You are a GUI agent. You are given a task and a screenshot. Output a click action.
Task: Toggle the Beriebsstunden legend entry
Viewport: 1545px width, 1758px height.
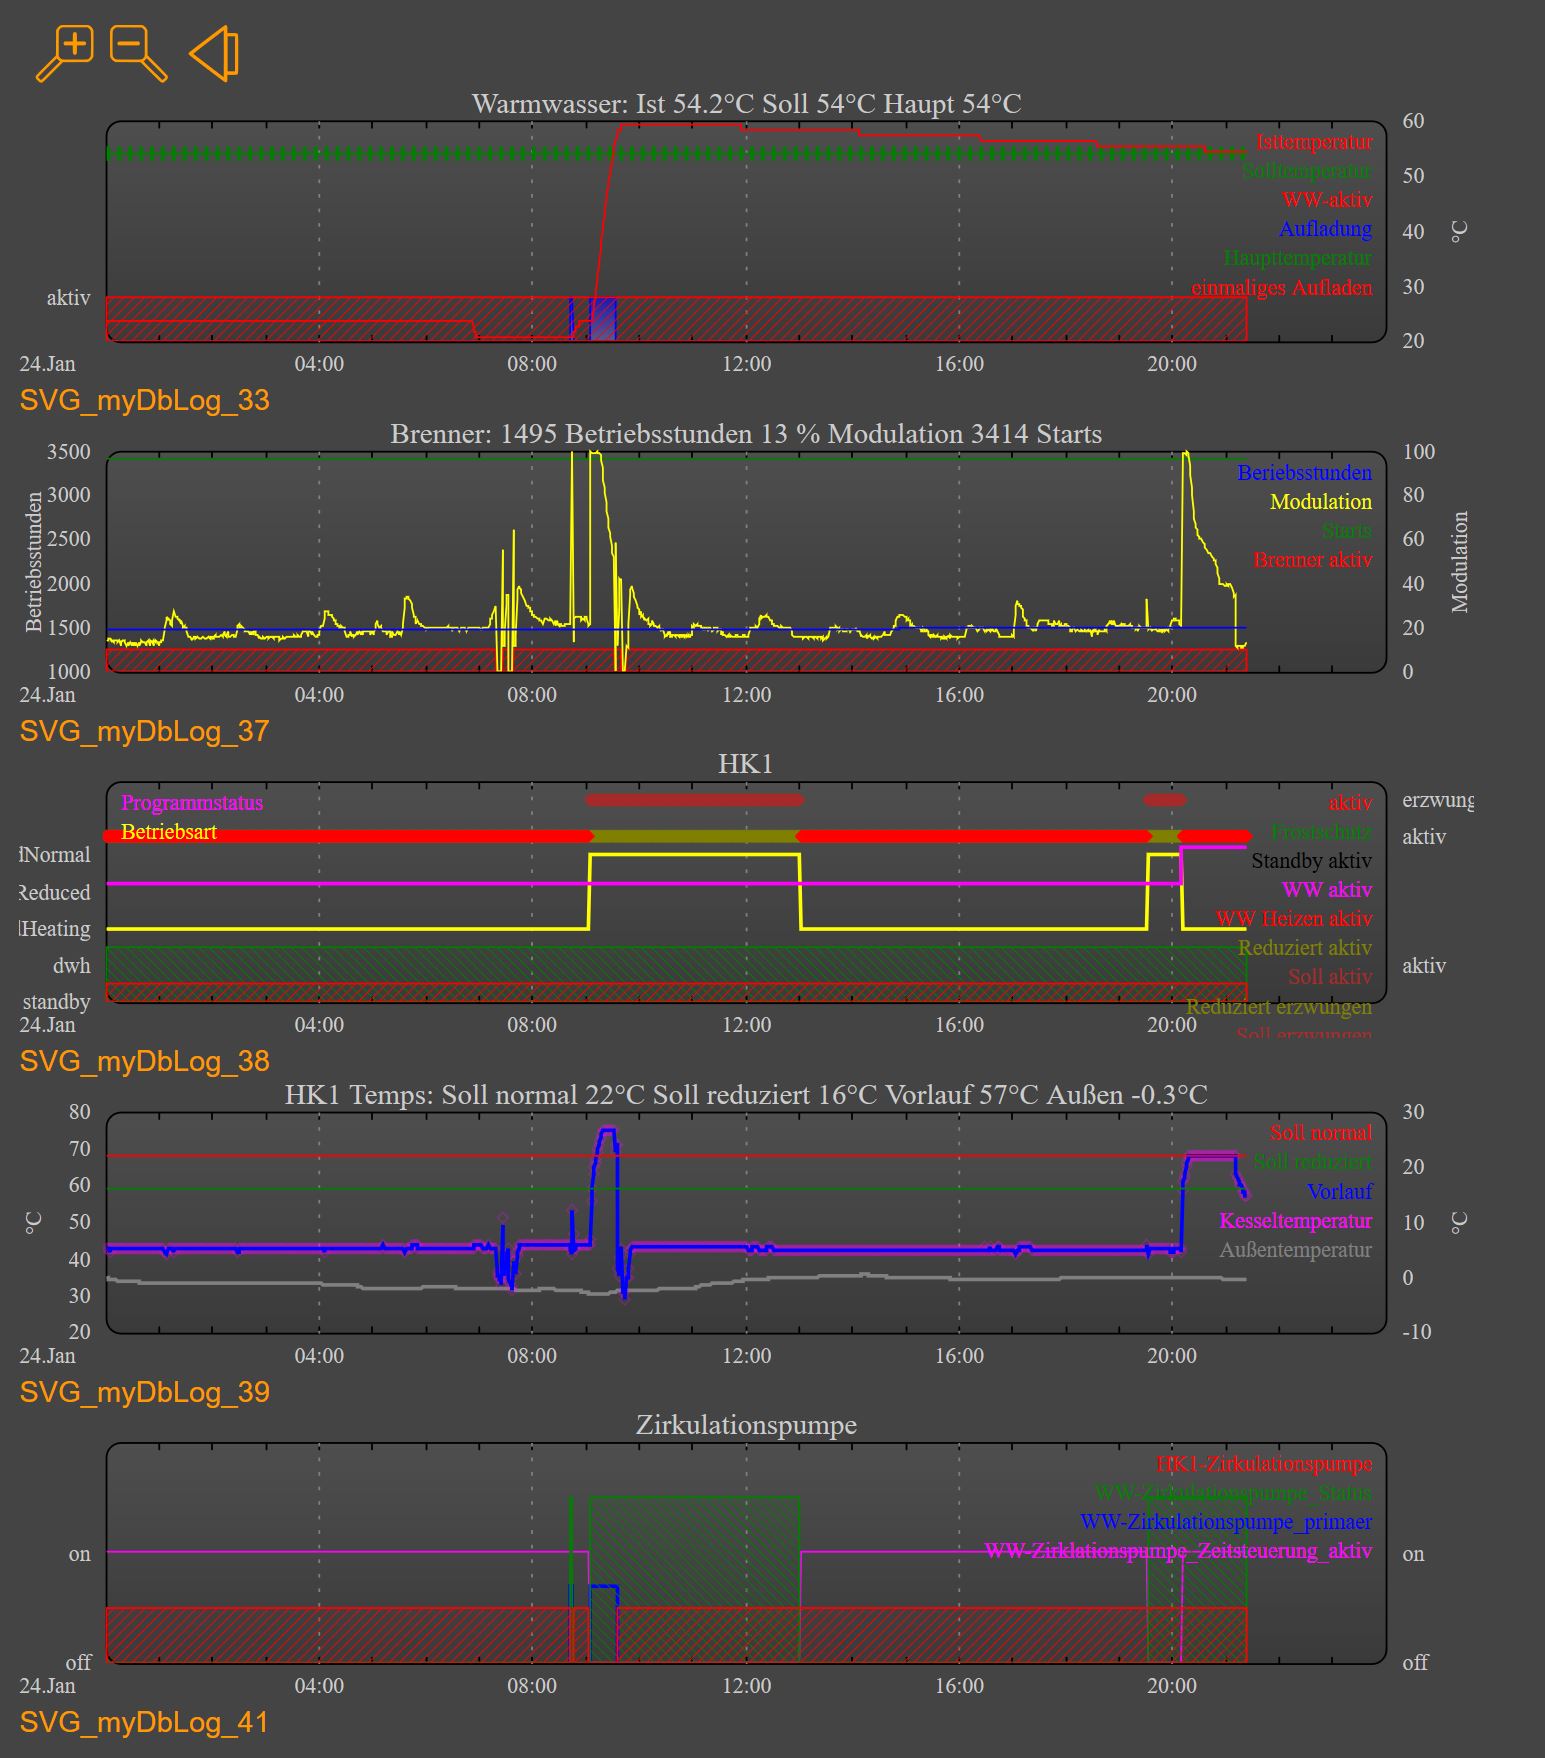click(1304, 473)
